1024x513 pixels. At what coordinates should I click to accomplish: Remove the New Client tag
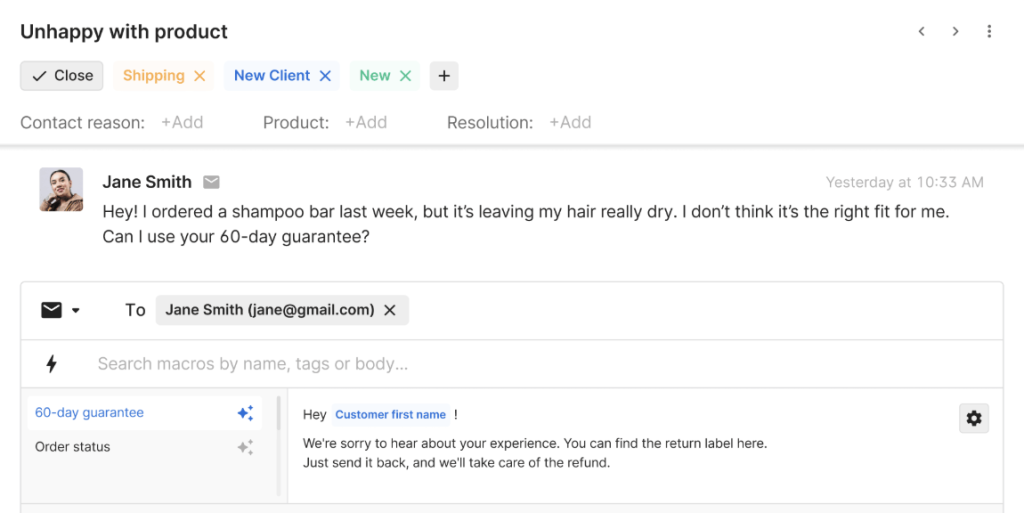click(x=324, y=76)
